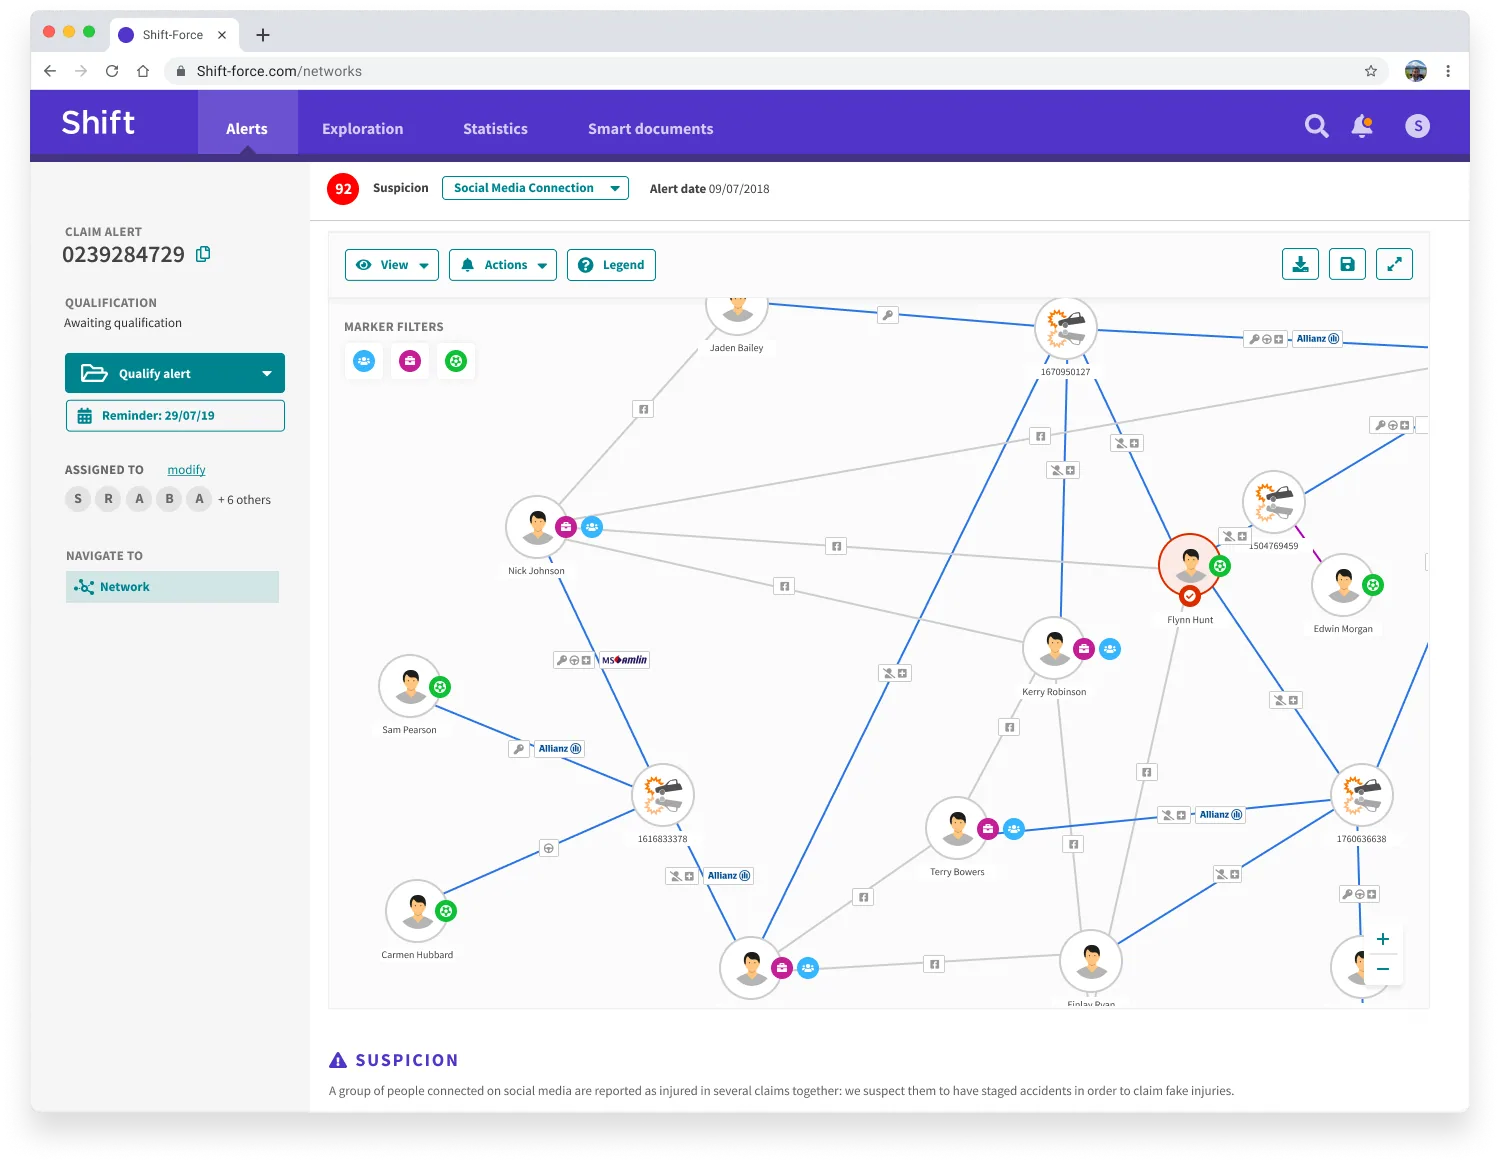Viewport: 1500px width, 1163px height.
Task: Go to Statistics tab
Action: click(x=495, y=129)
